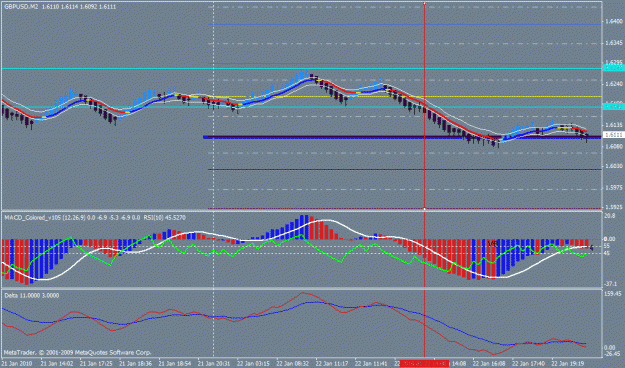The width and height of the screenshot is (625, 368).
Task: Click the 20.8 MACD scale value
Action: pyautogui.click(x=609, y=216)
